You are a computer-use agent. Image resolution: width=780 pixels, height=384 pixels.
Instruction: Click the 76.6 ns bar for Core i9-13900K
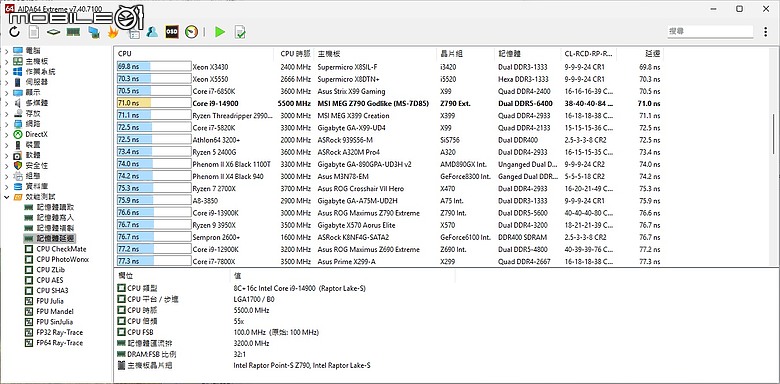154,213
